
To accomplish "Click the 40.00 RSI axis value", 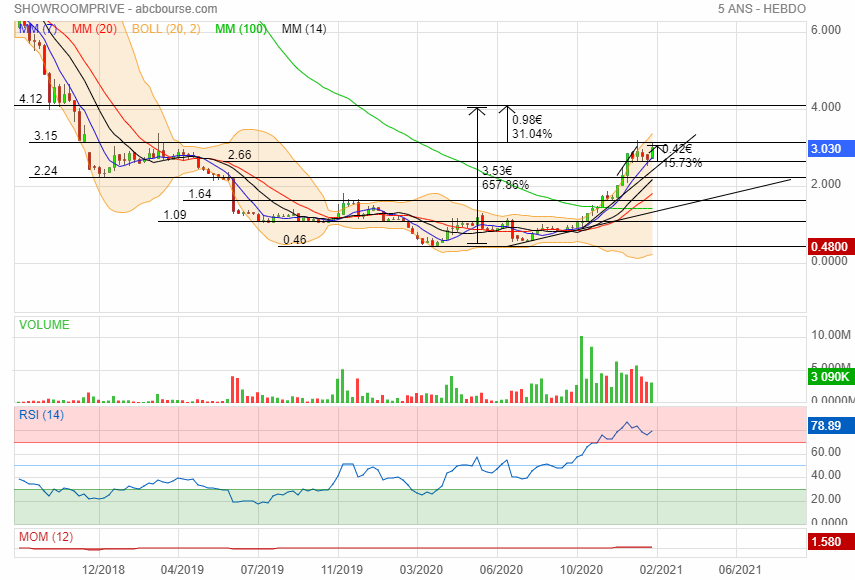I will tap(826, 475).
